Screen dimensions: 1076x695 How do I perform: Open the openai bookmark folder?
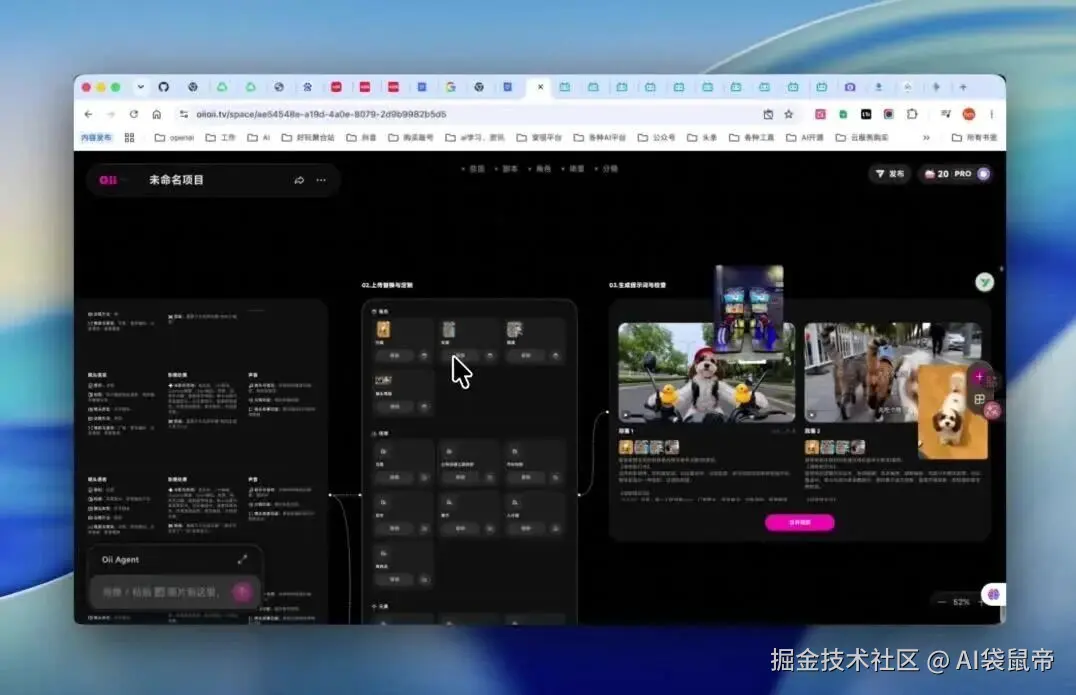[174, 137]
